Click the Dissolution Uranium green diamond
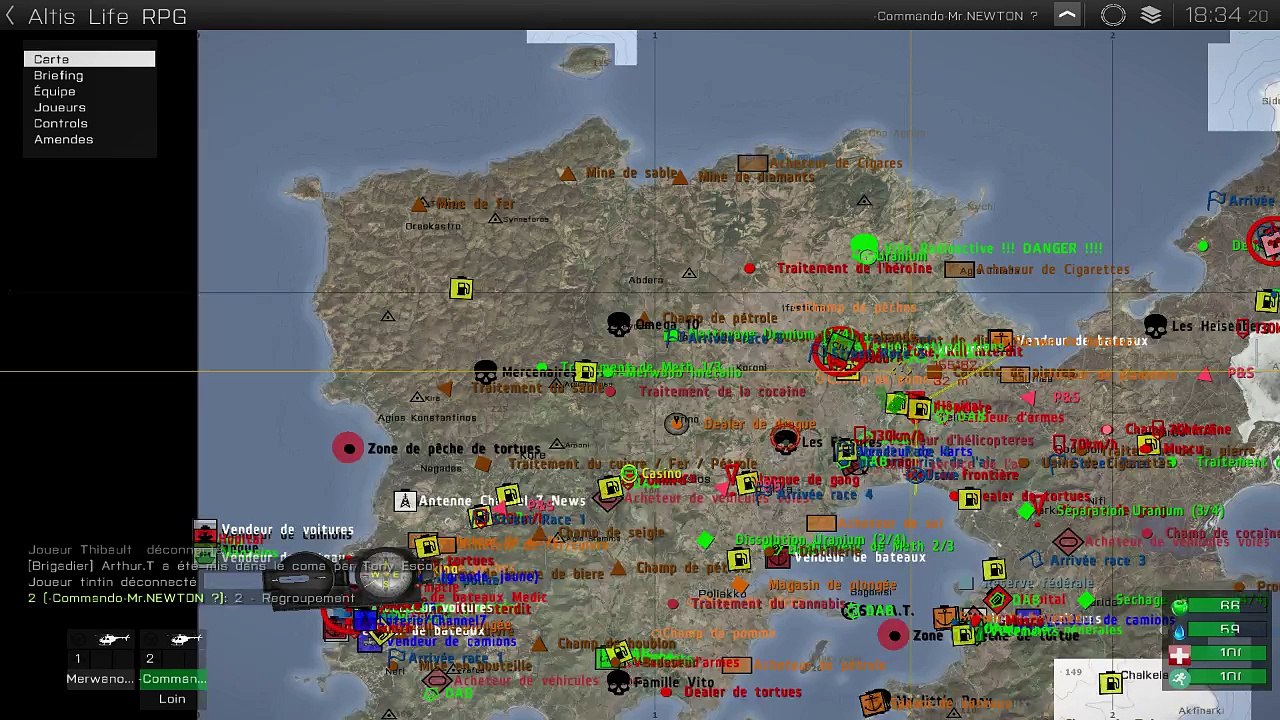The image size is (1280, 720). (706, 540)
